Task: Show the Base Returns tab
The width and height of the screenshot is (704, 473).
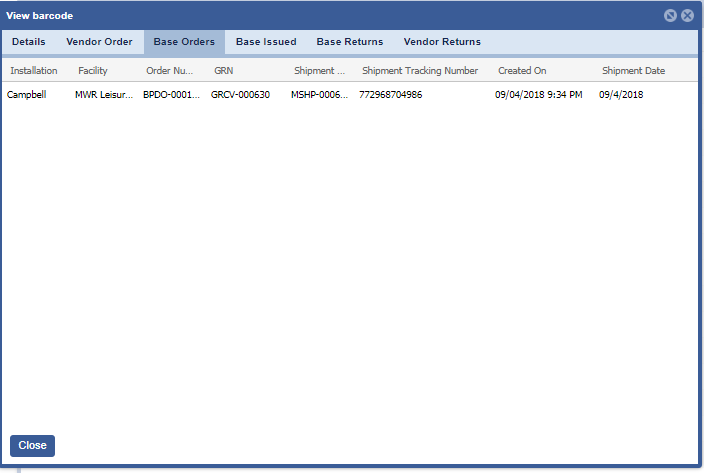Action: [x=350, y=42]
